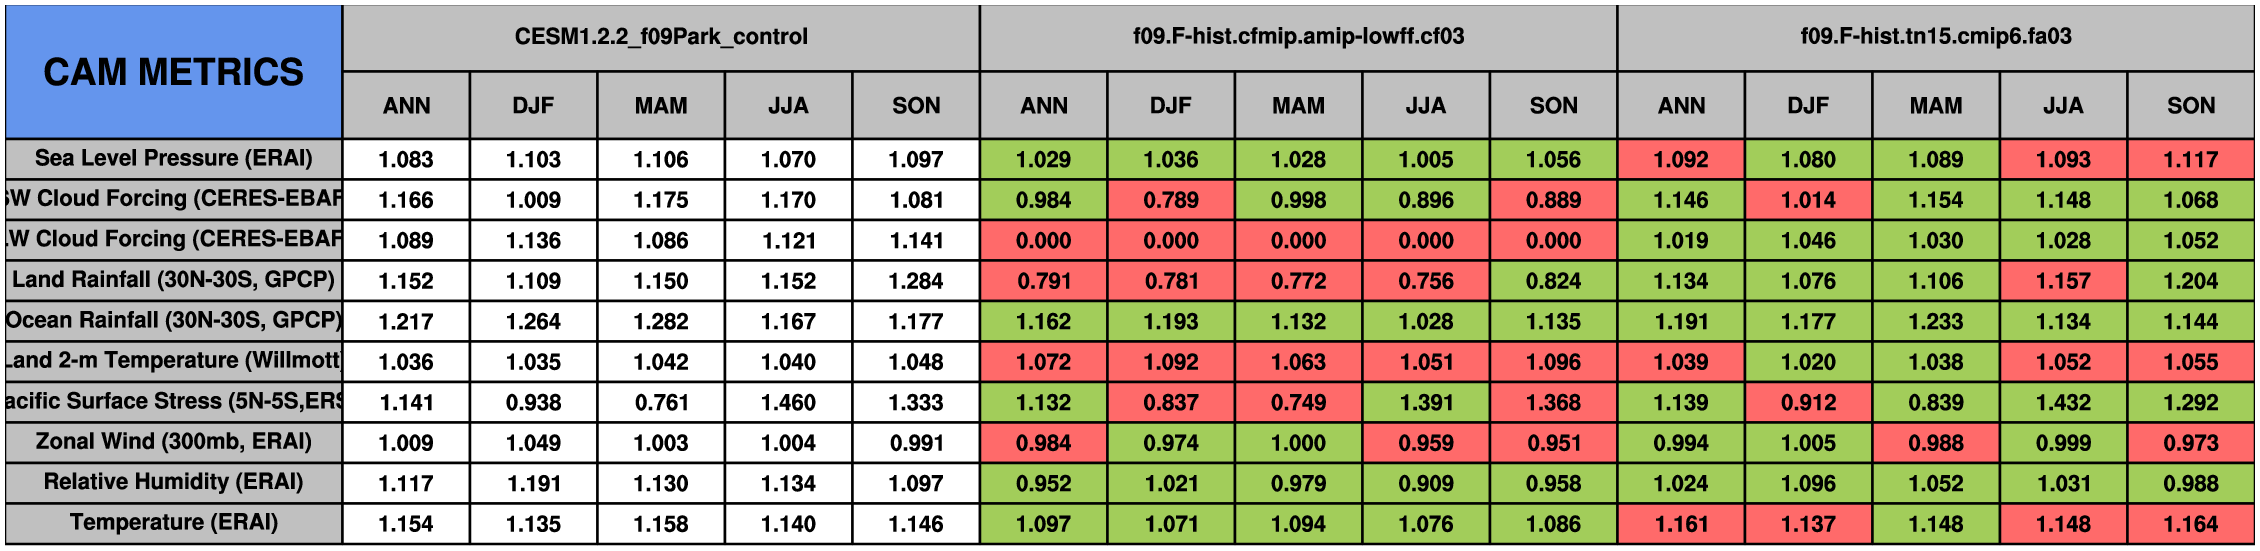
Task: Open the Ocean Rainfall (30N-30S, GPCP) row label
Action: (x=173, y=321)
